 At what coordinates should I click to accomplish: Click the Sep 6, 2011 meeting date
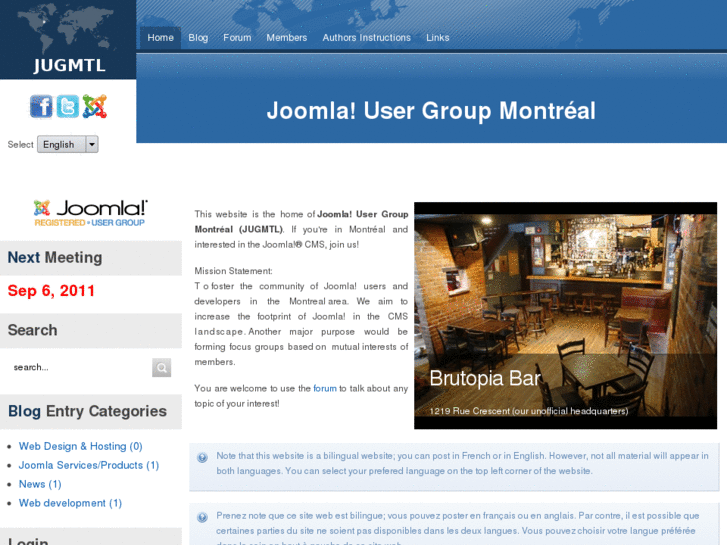point(51,291)
